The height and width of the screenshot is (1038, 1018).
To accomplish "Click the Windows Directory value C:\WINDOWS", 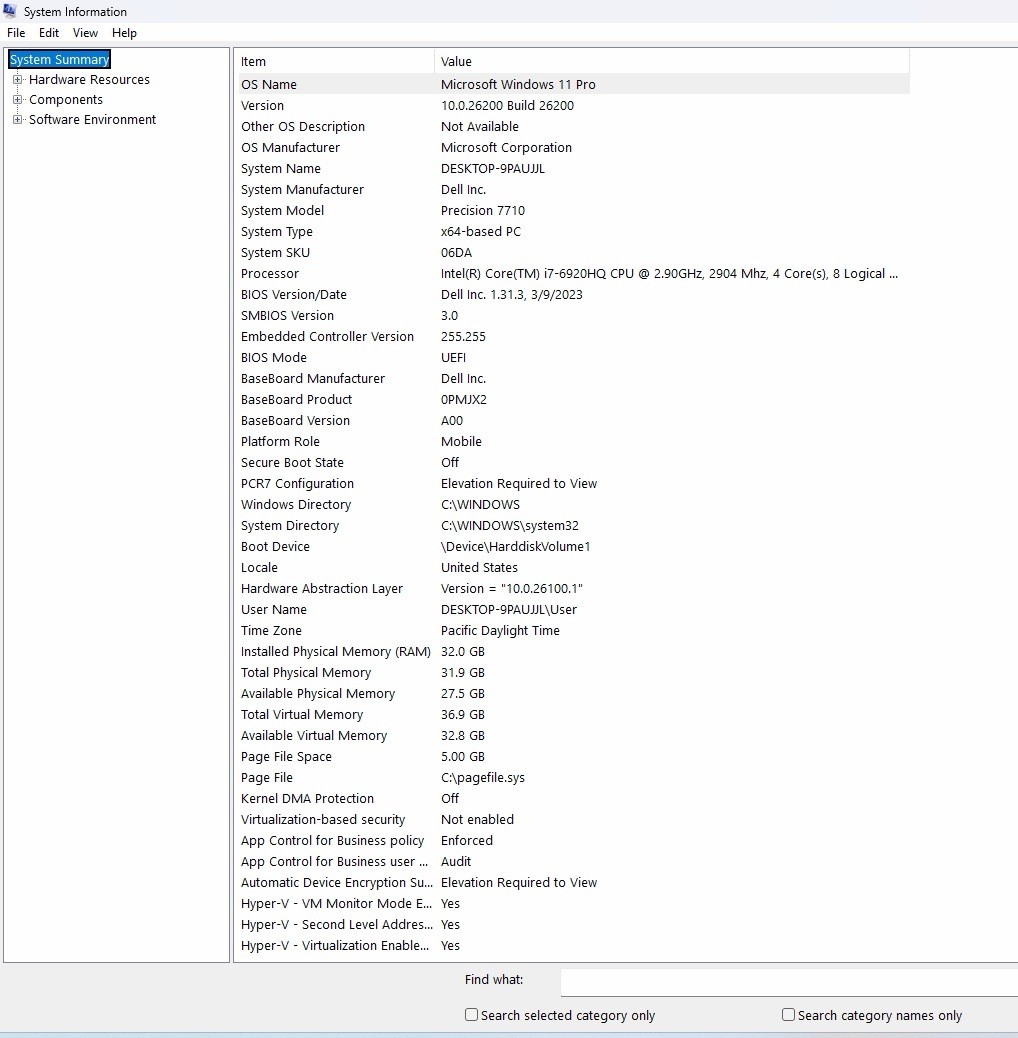I will tap(481, 504).
